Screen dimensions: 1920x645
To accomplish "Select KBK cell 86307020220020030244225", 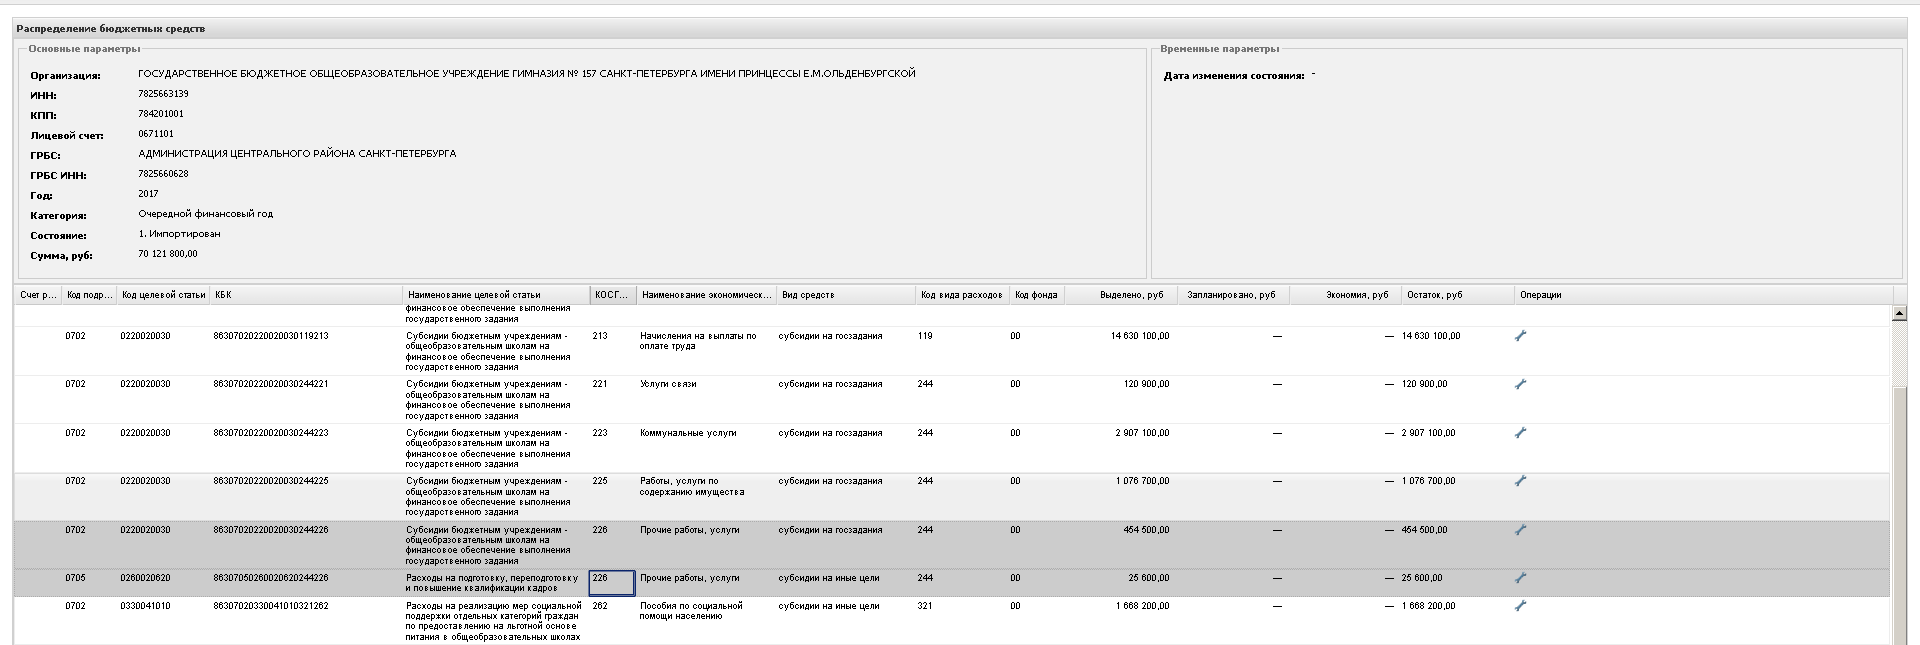I will coord(271,481).
